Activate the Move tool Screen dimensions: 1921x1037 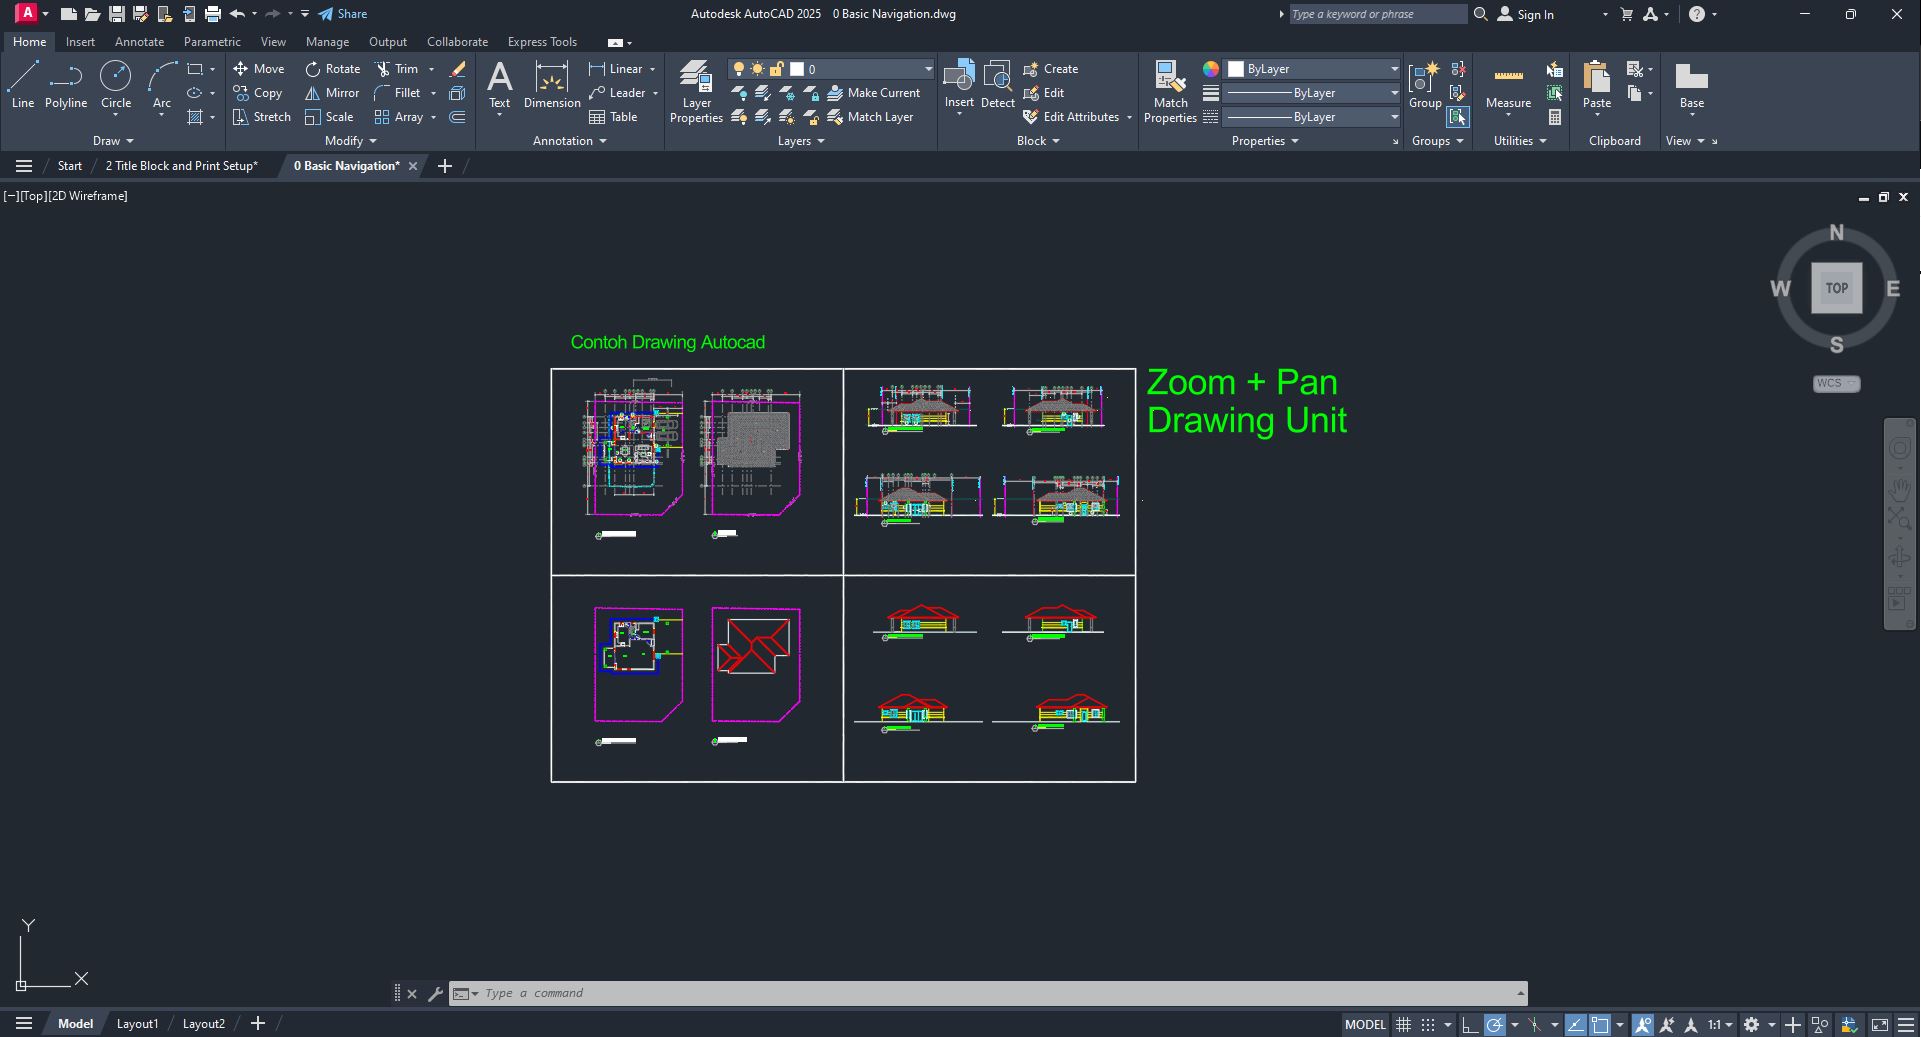point(259,68)
